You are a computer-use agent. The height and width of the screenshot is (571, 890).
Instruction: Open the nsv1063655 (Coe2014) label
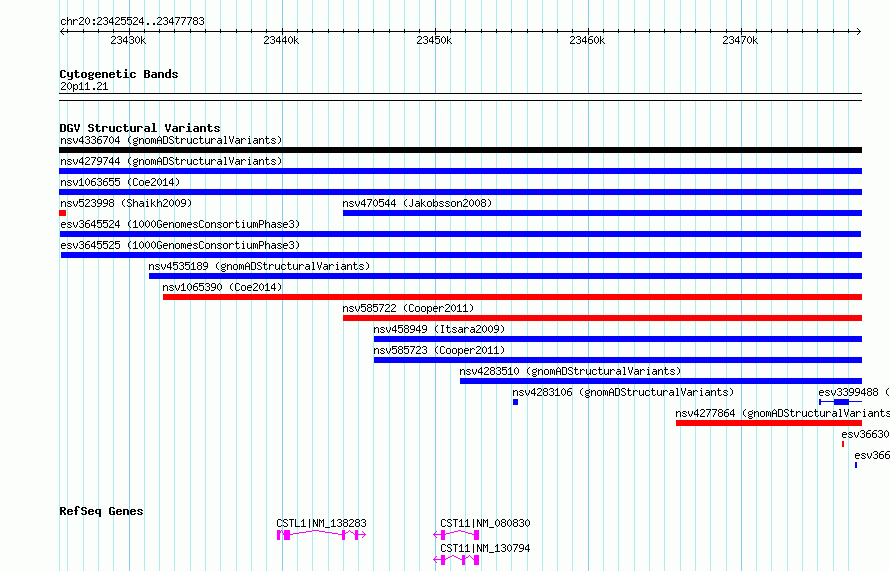coord(120,182)
